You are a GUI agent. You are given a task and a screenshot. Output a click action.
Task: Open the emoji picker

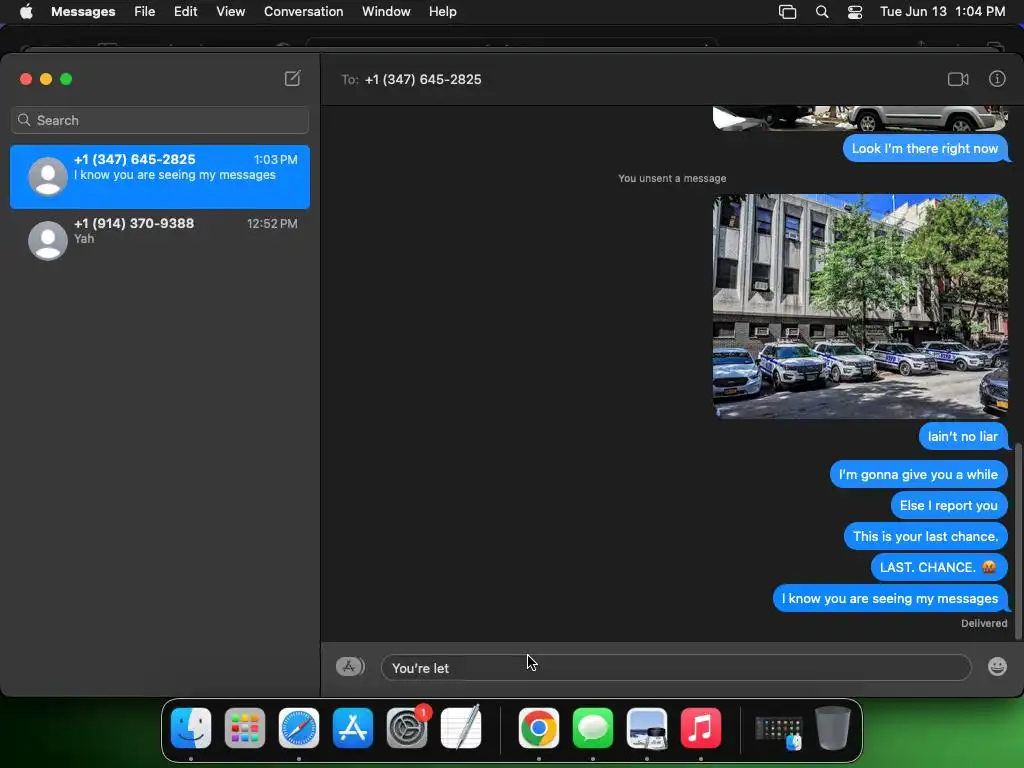click(x=997, y=667)
